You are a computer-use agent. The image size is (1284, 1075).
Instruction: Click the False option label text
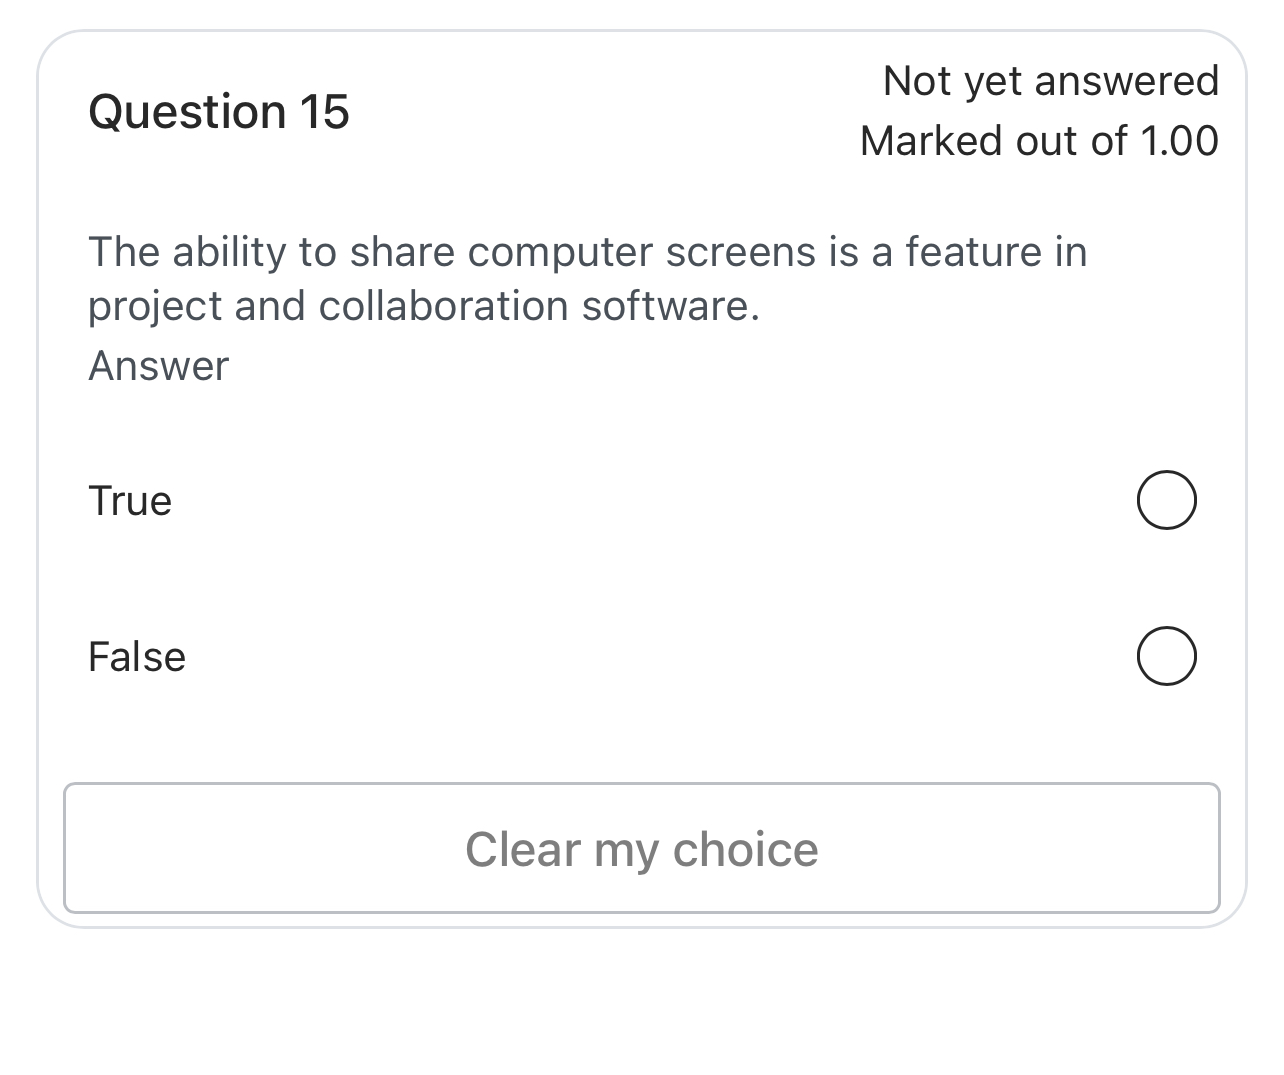136,656
